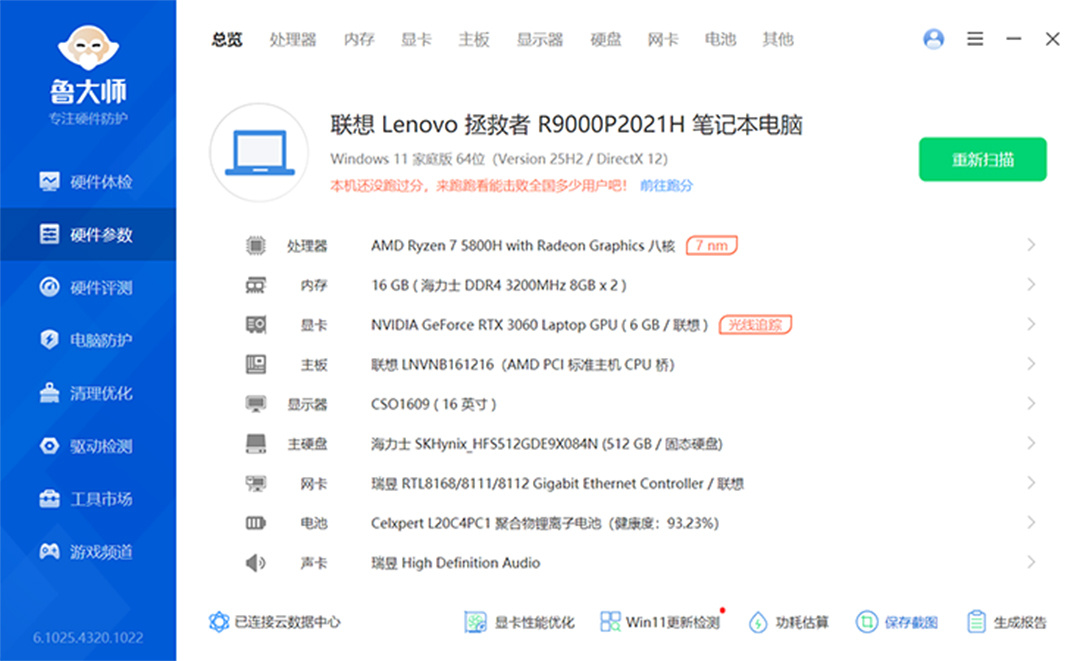Open 游戏频道 gamepad section

pyautogui.click(x=87, y=552)
